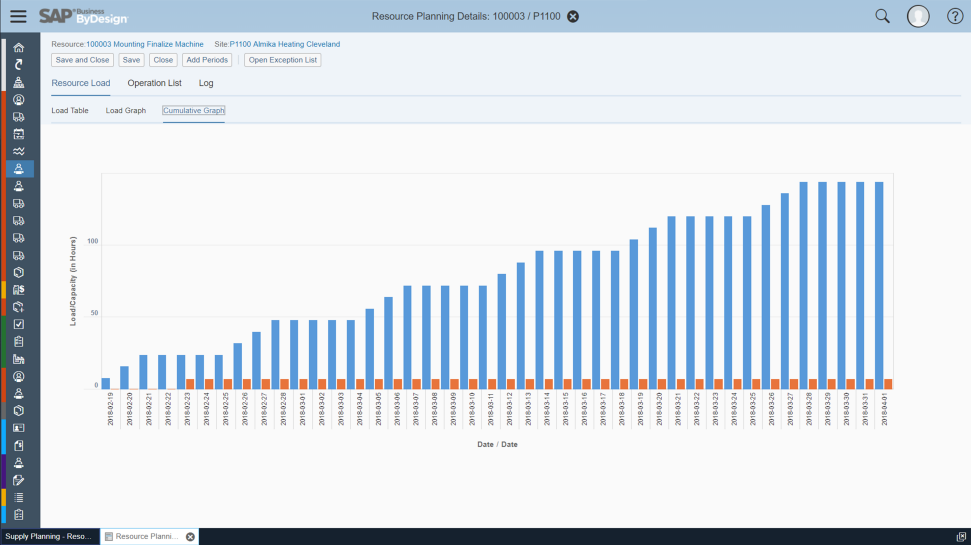Go to Home in sidebar
This screenshot has width=971, height=545.
point(19,48)
